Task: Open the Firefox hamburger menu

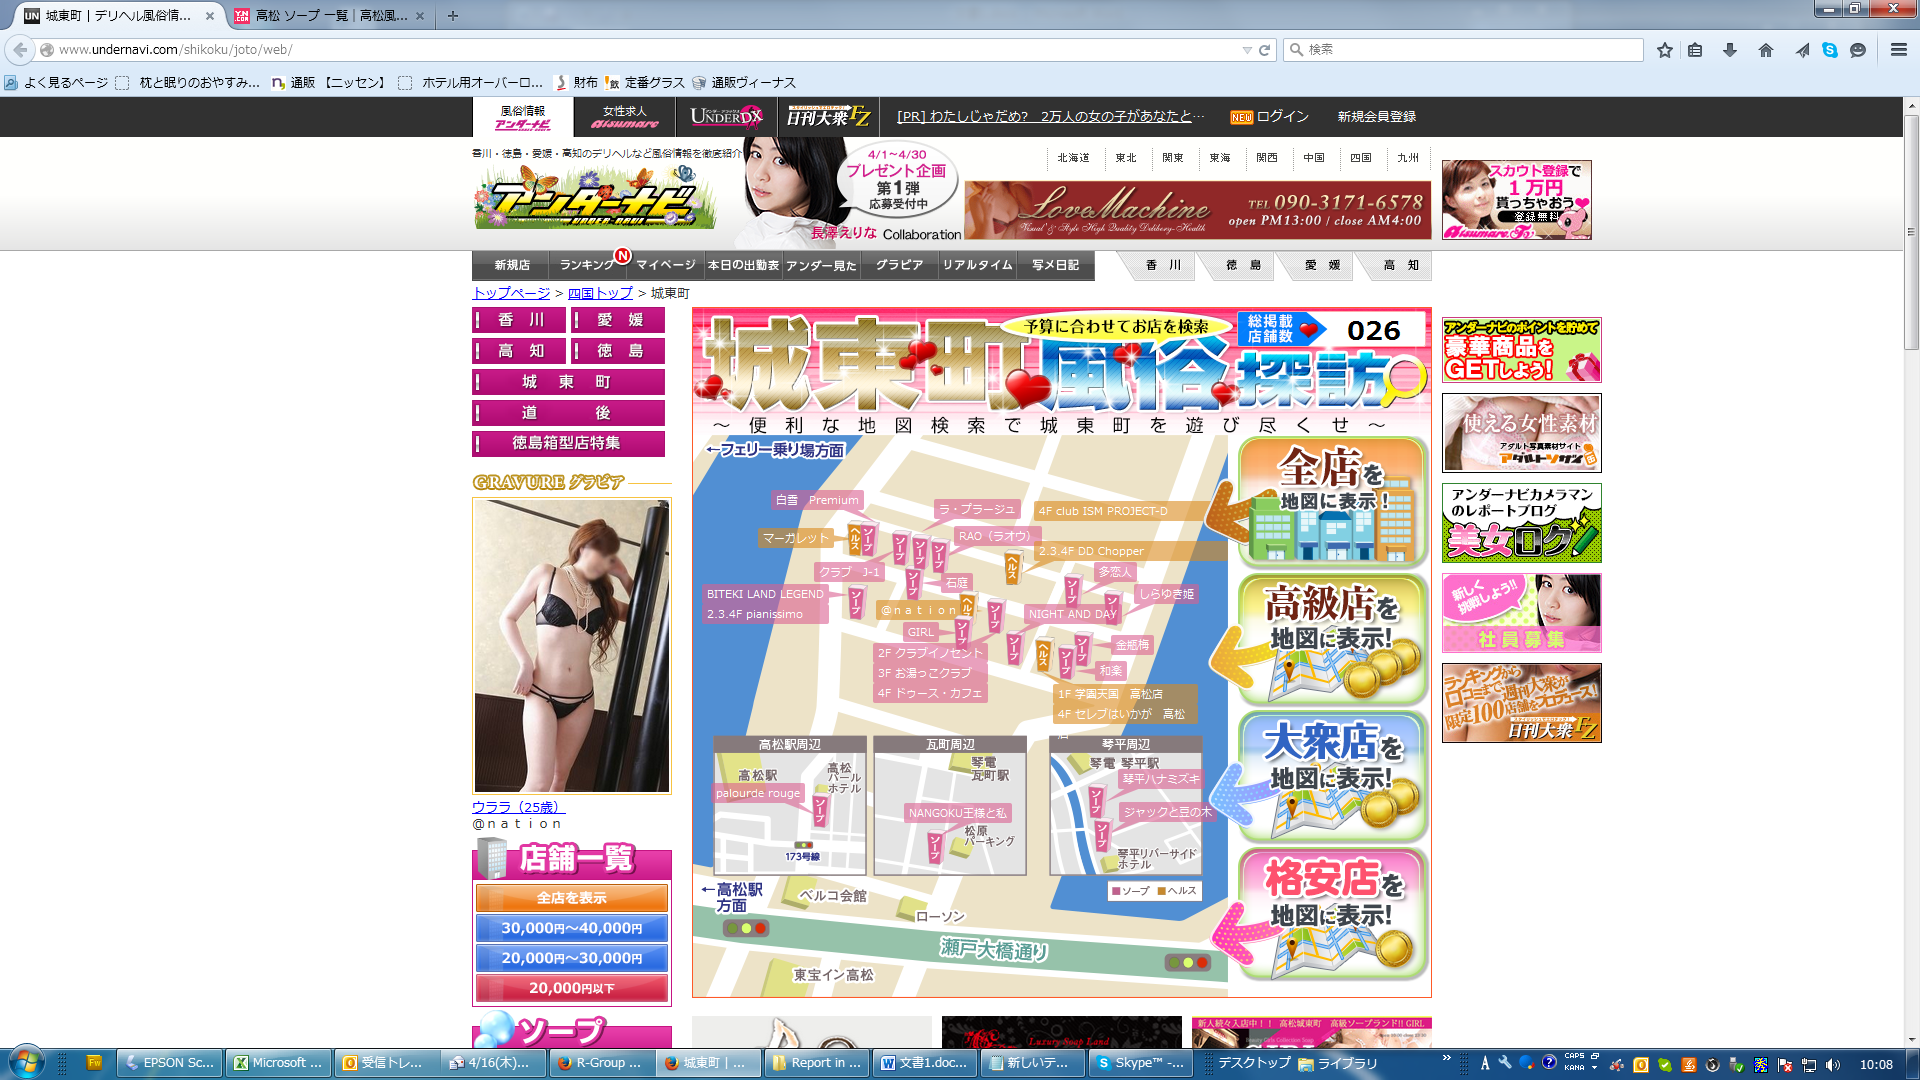Action: click(x=1898, y=50)
